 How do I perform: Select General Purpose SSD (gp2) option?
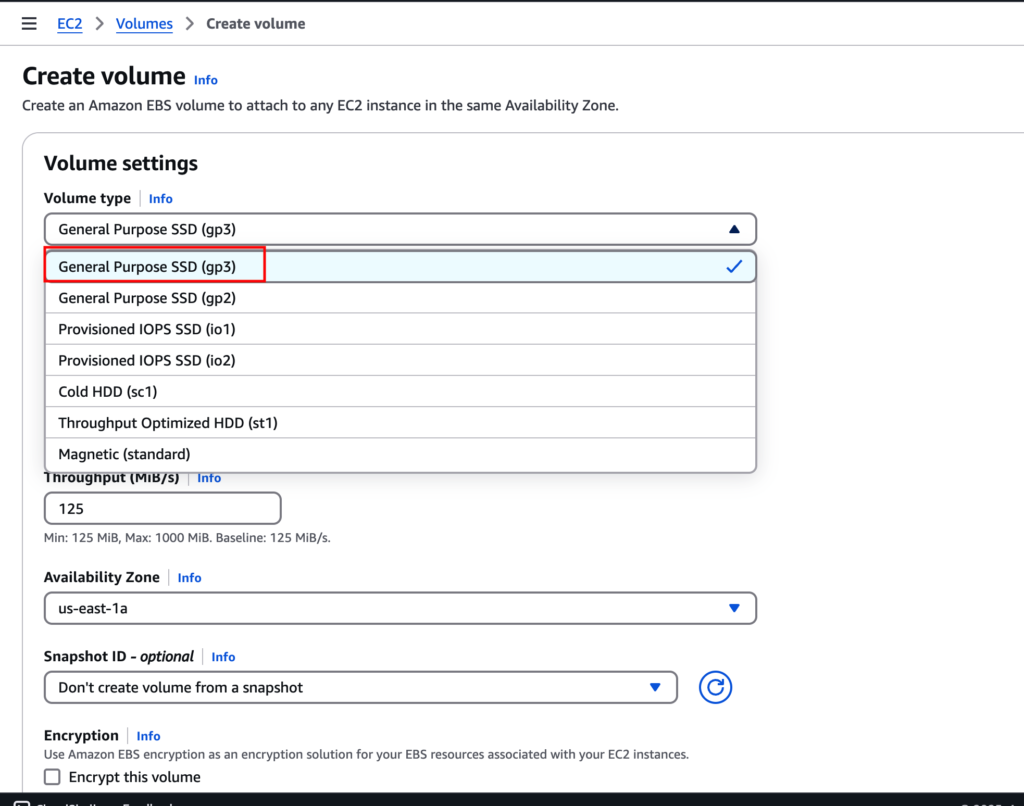tap(400, 298)
